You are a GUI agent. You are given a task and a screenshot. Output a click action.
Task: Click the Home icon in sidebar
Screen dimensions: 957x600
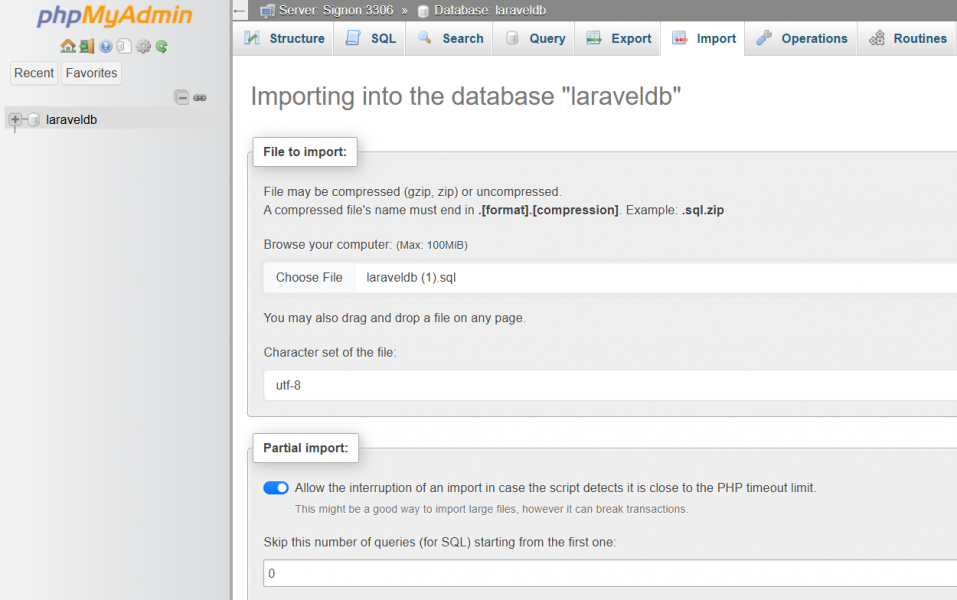(67, 46)
